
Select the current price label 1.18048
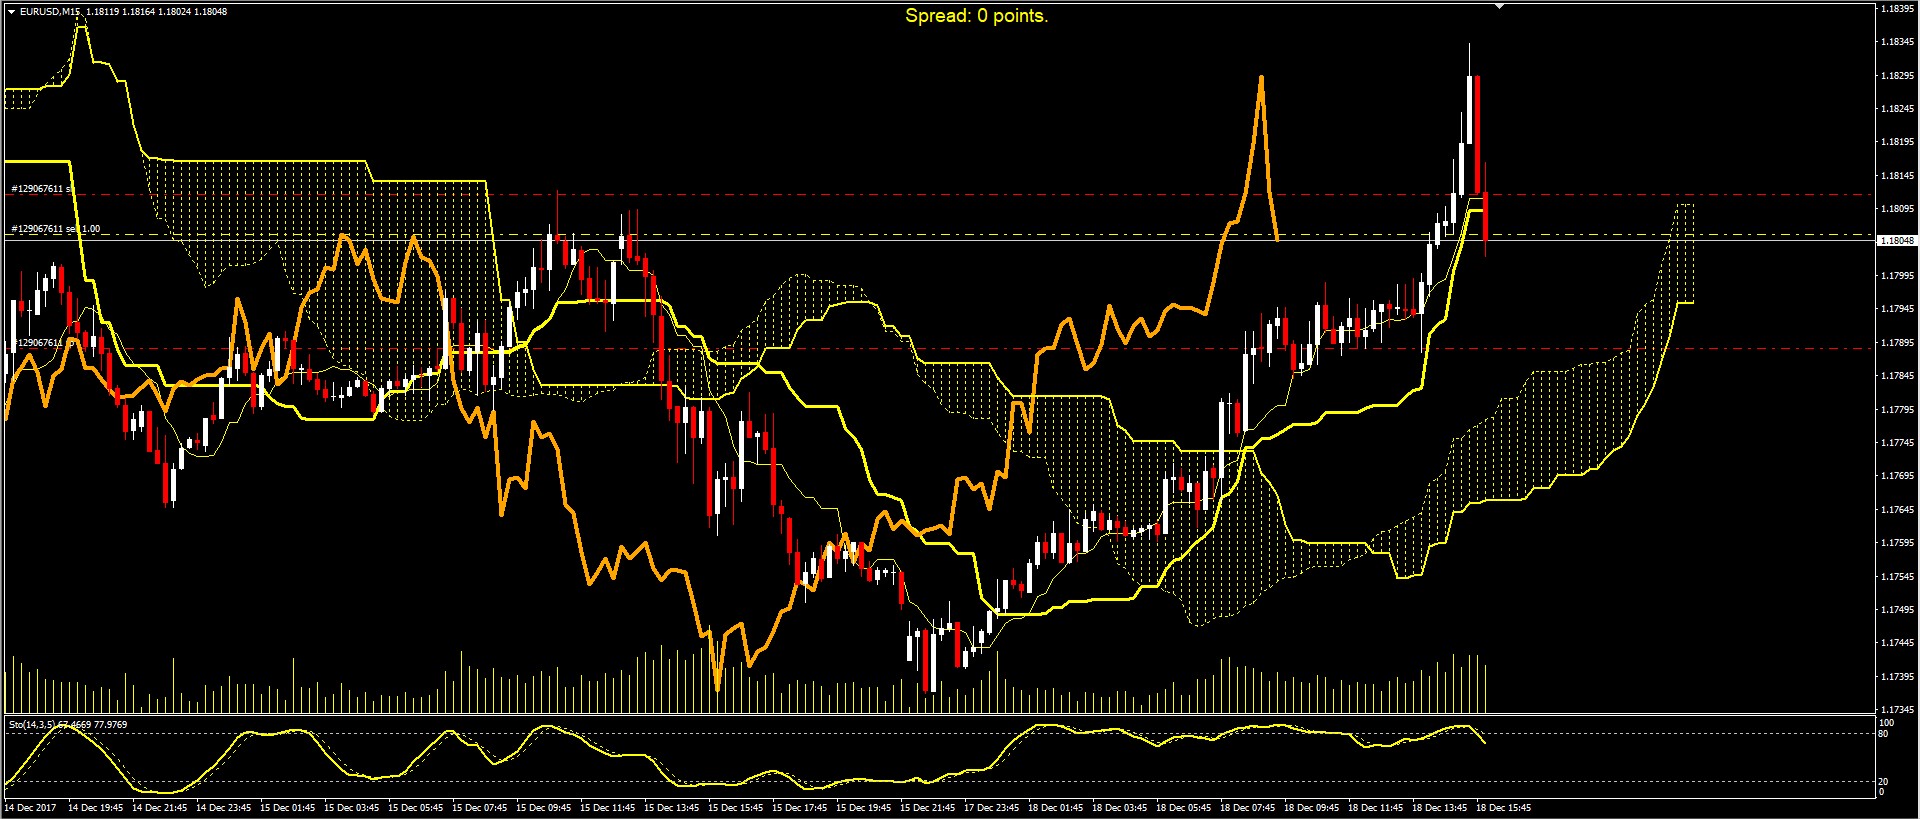1897,241
